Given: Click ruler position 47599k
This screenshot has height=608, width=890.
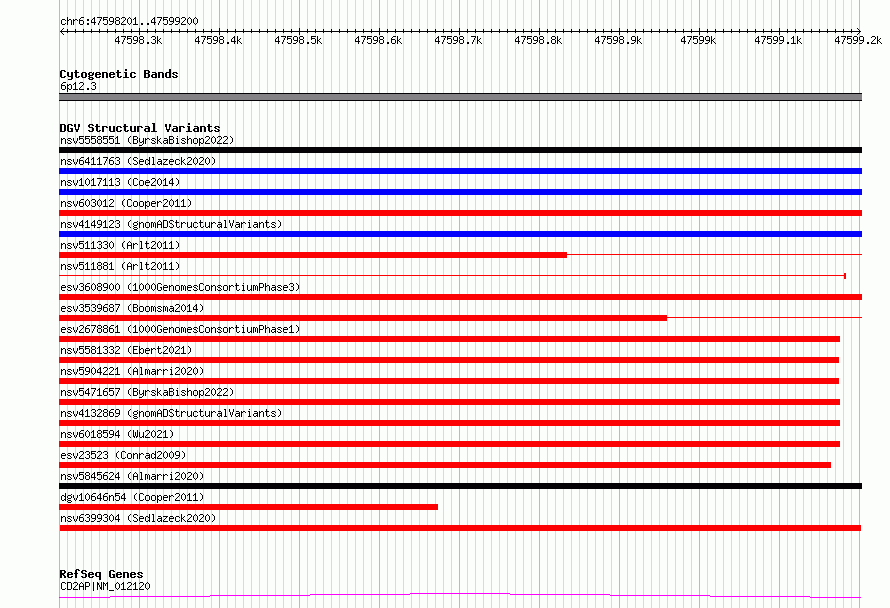Looking at the screenshot, I should coord(698,40).
